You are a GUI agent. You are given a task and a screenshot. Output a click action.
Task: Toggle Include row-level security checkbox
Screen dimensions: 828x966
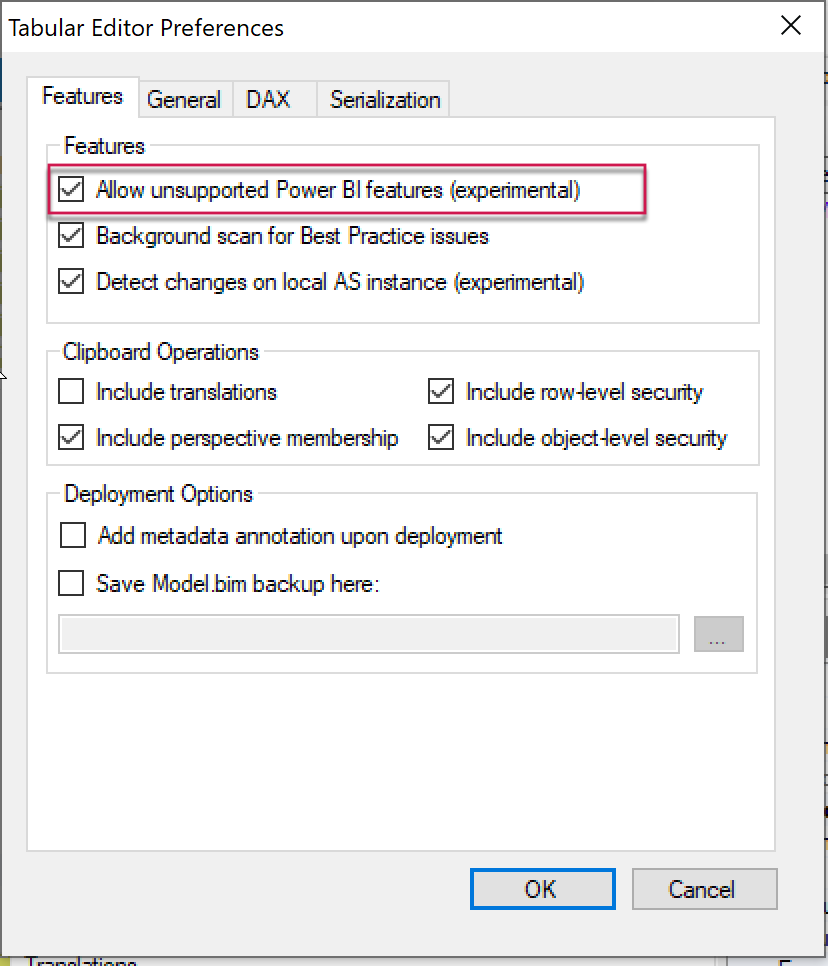pyautogui.click(x=441, y=391)
